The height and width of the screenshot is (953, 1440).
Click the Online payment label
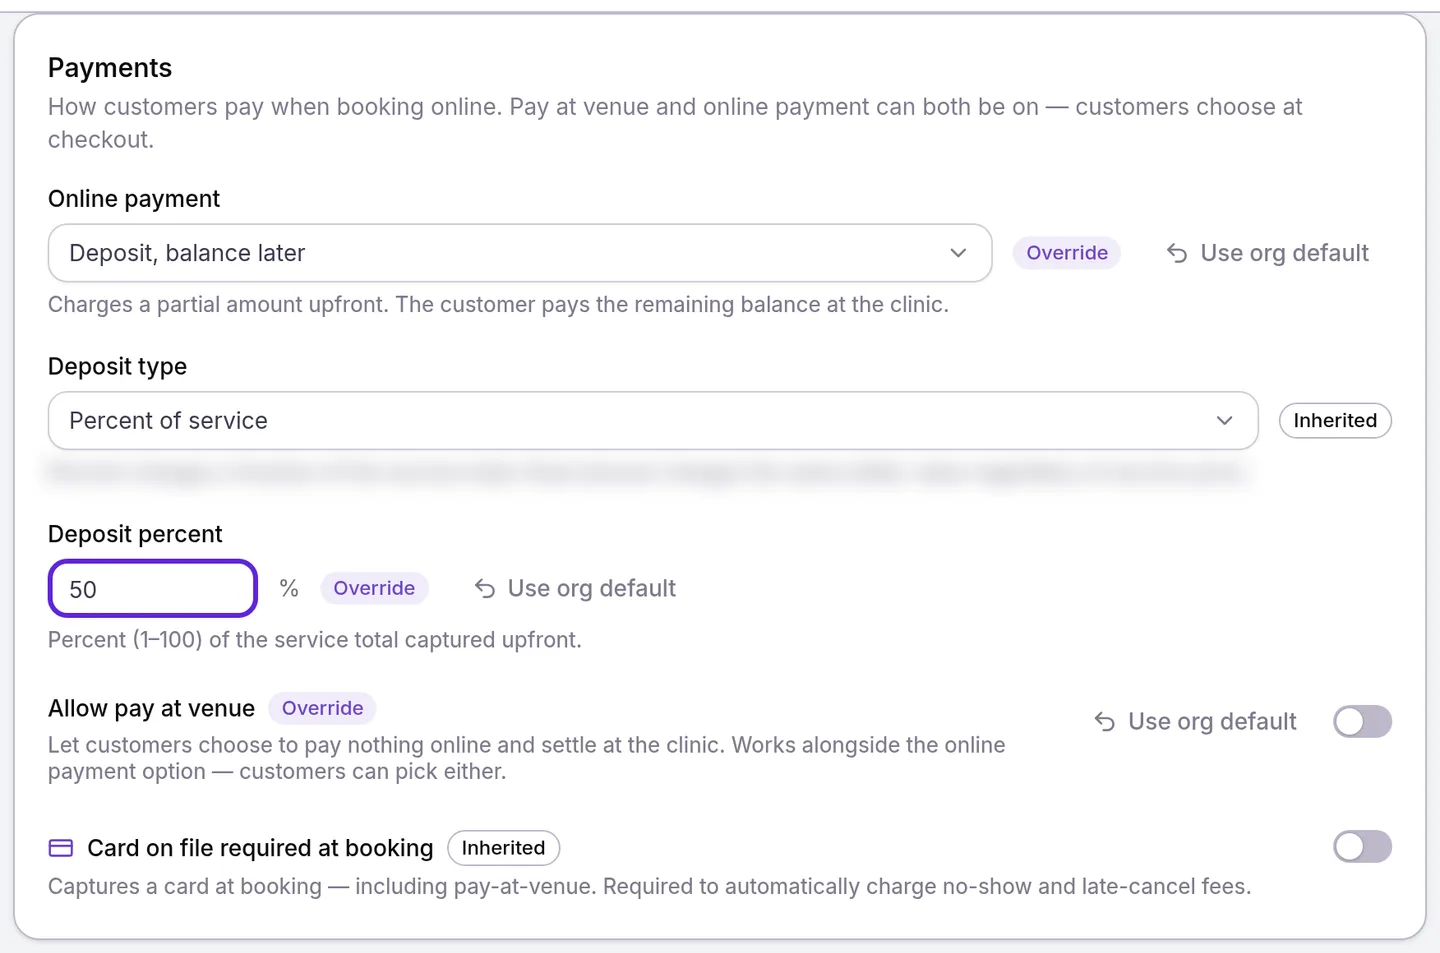(x=134, y=199)
